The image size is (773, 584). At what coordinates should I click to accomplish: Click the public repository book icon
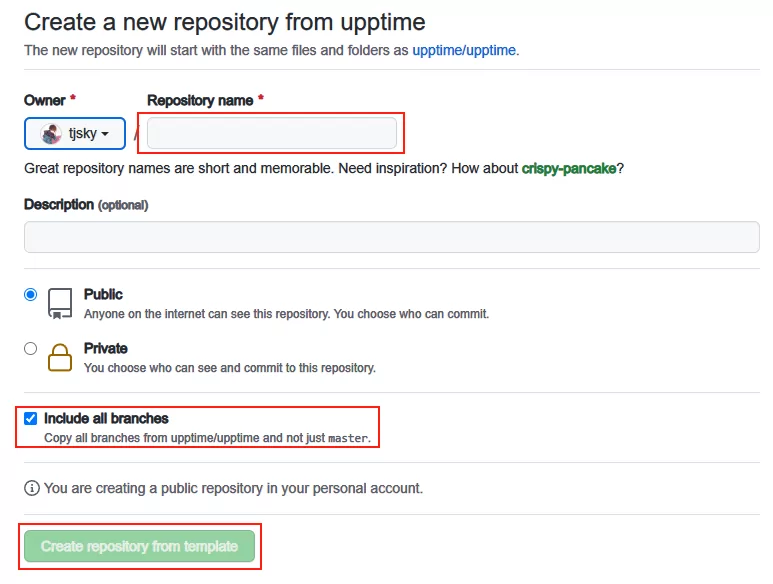[60, 304]
